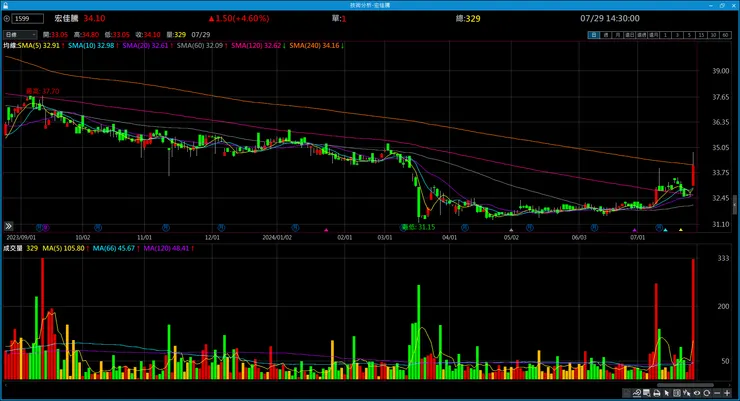Click the plus zoom-in icon
This screenshot has height=401, width=740.
point(727,393)
